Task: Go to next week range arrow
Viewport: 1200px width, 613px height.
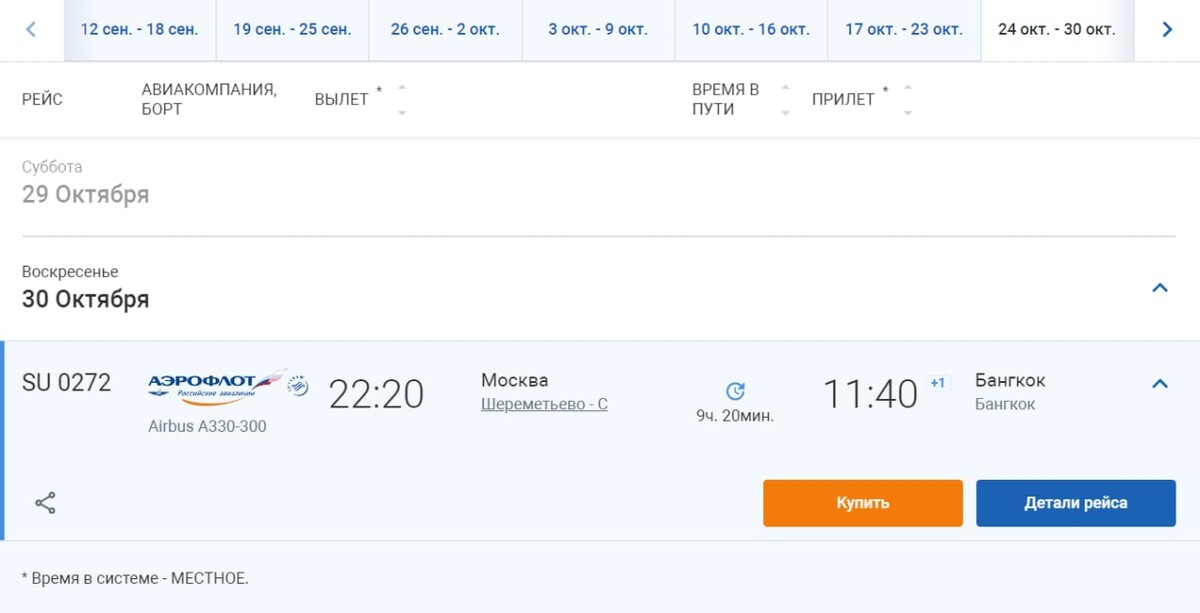Action: click(x=1167, y=30)
